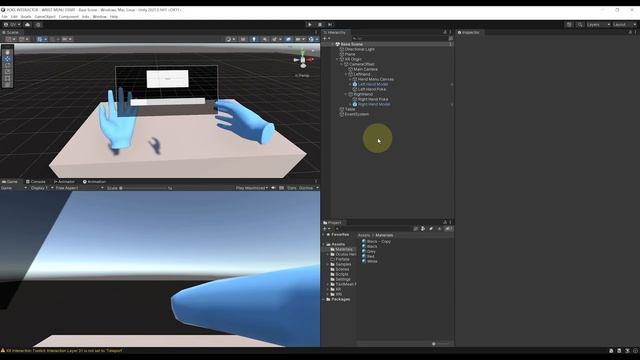The width and height of the screenshot is (640, 360).
Task: Click the version control settings icon
Action: click(38, 24)
